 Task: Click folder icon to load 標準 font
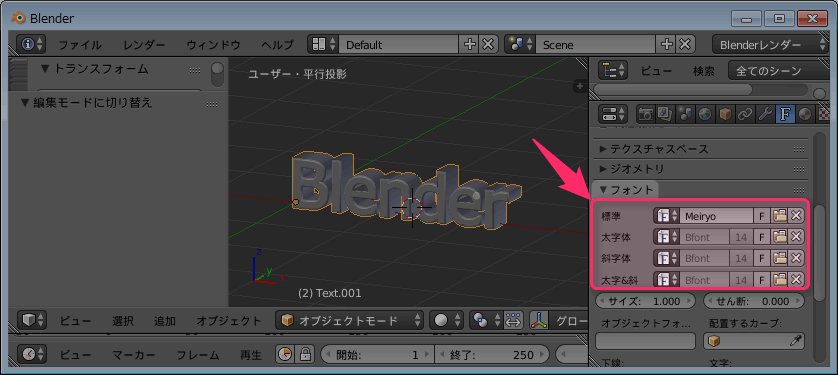pos(780,216)
